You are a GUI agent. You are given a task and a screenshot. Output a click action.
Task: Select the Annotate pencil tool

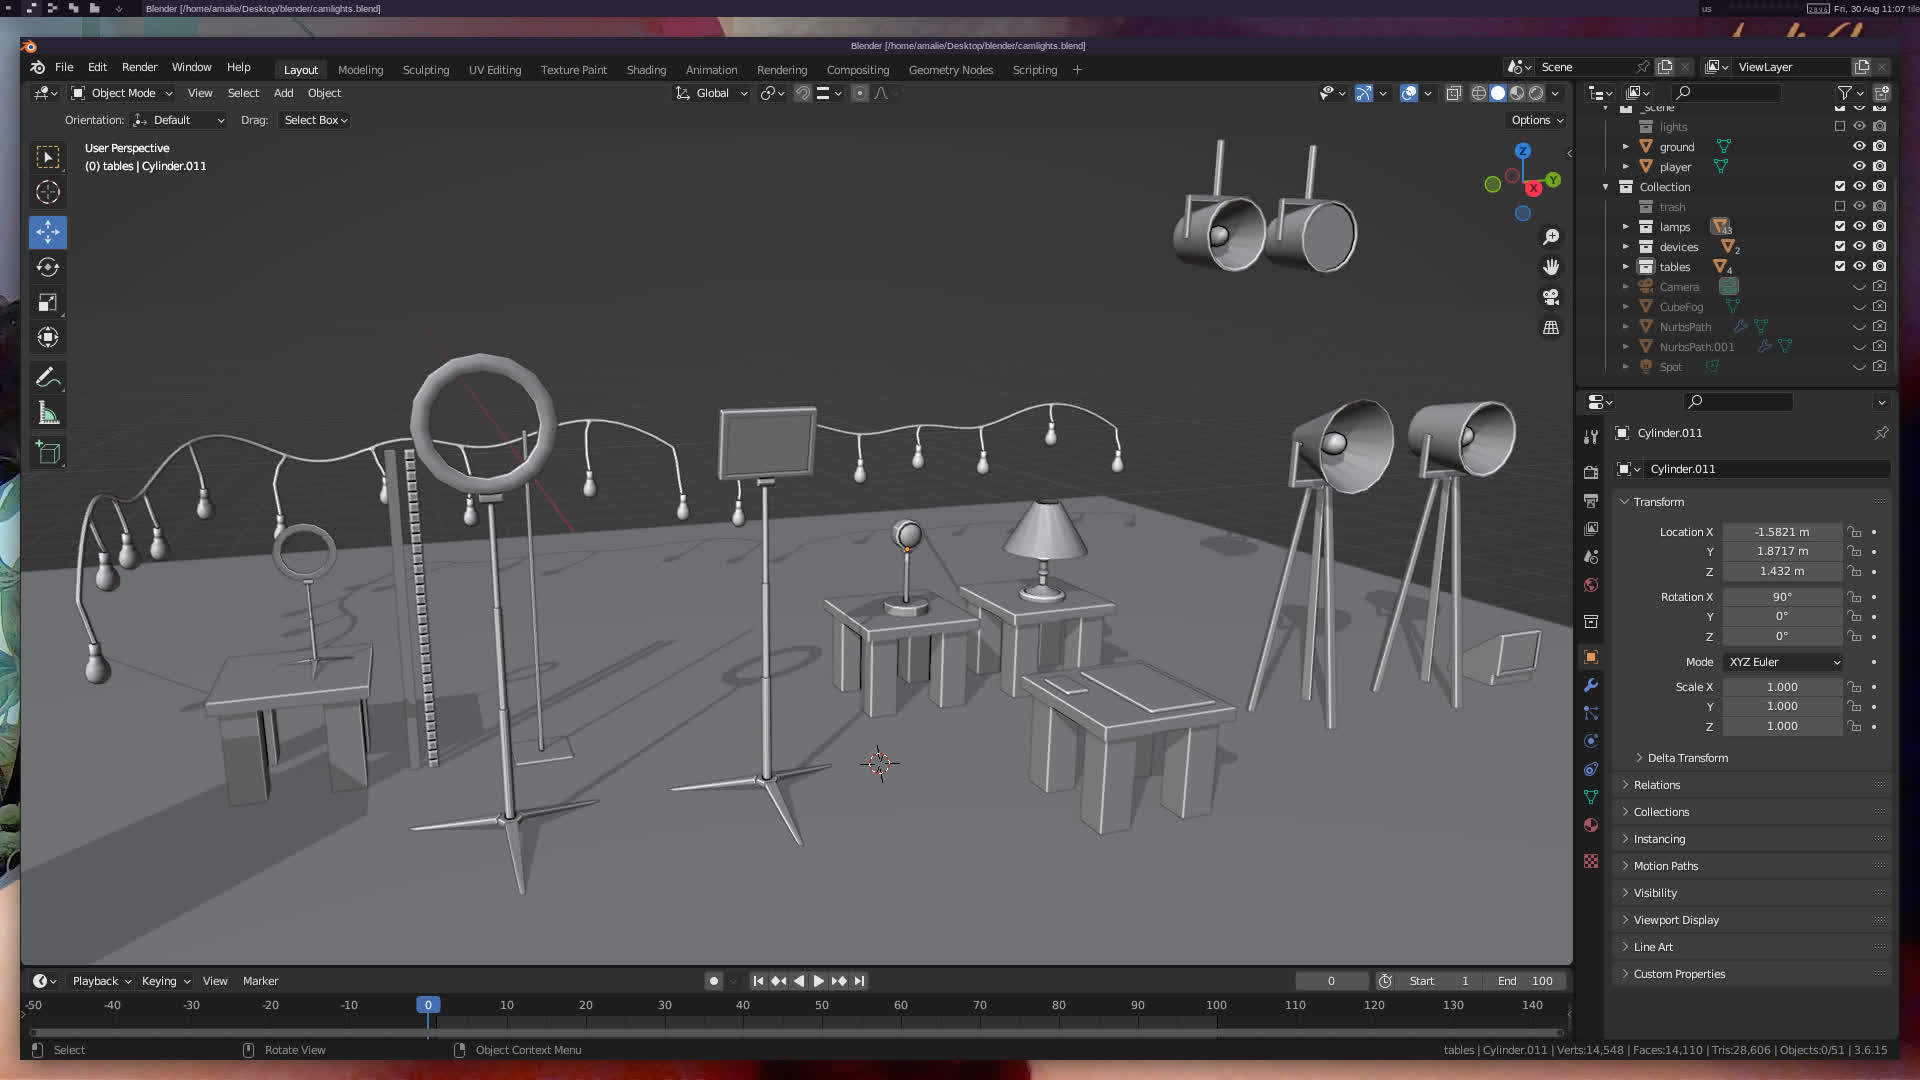pyautogui.click(x=47, y=378)
